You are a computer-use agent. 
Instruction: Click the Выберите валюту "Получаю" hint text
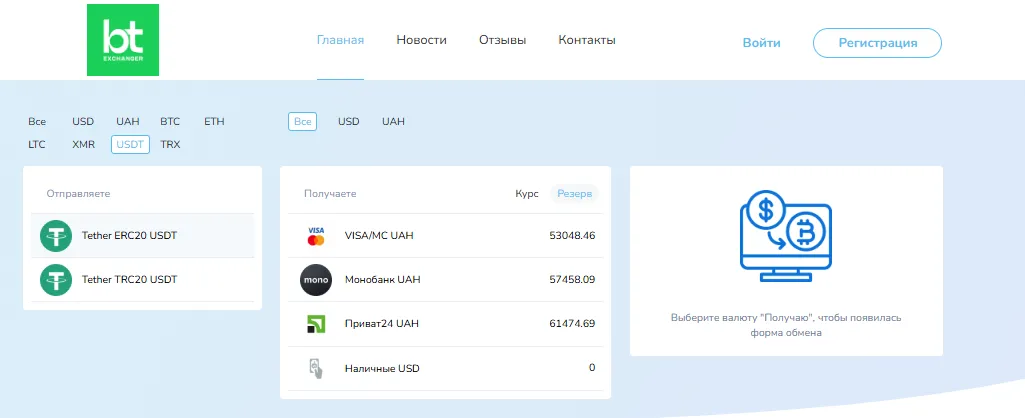[786, 325]
